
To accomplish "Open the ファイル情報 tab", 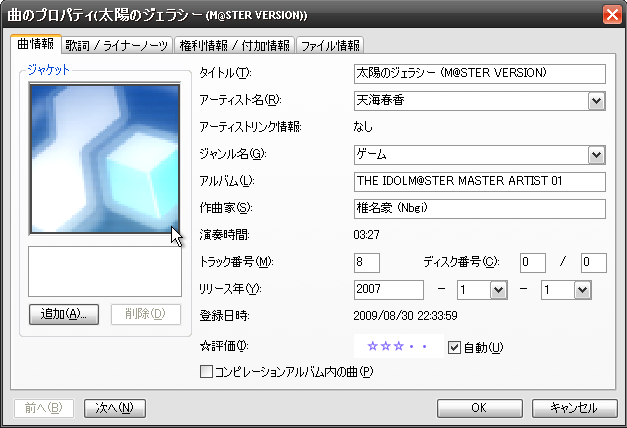I will tap(330, 45).
